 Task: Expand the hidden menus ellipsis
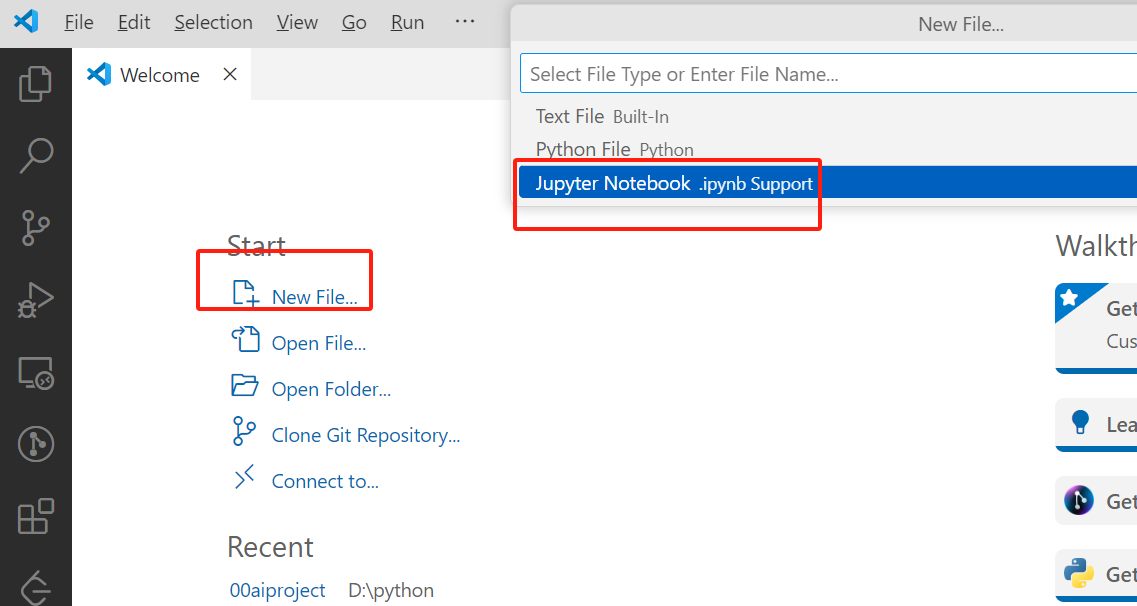(x=465, y=22)
